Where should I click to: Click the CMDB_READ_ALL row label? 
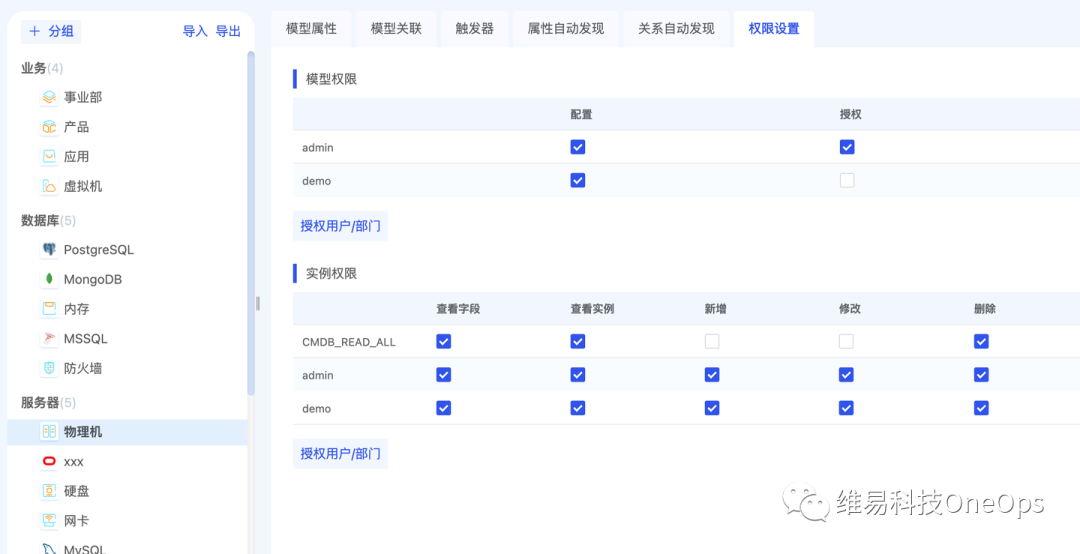349,342
